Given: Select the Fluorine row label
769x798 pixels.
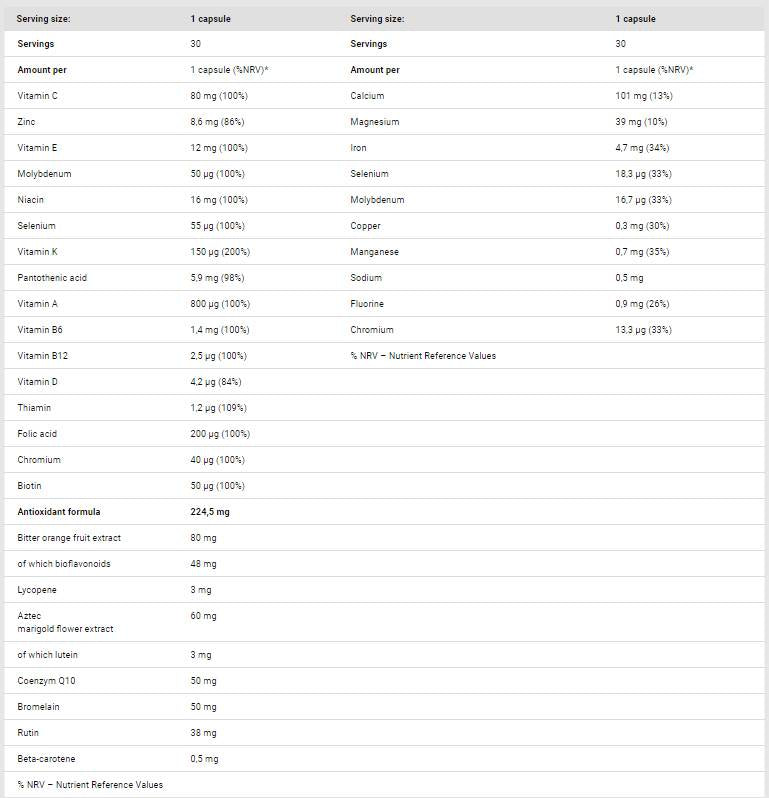Looking at the screenshot, I should pyautogui.click(x=367, y=304).
